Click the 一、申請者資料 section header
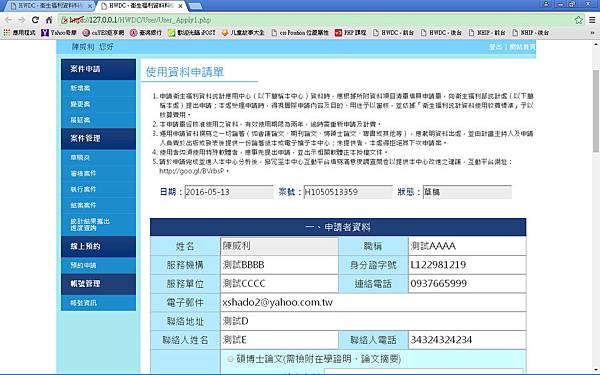Viewport: 600px width, 375px height. (338, 227)
